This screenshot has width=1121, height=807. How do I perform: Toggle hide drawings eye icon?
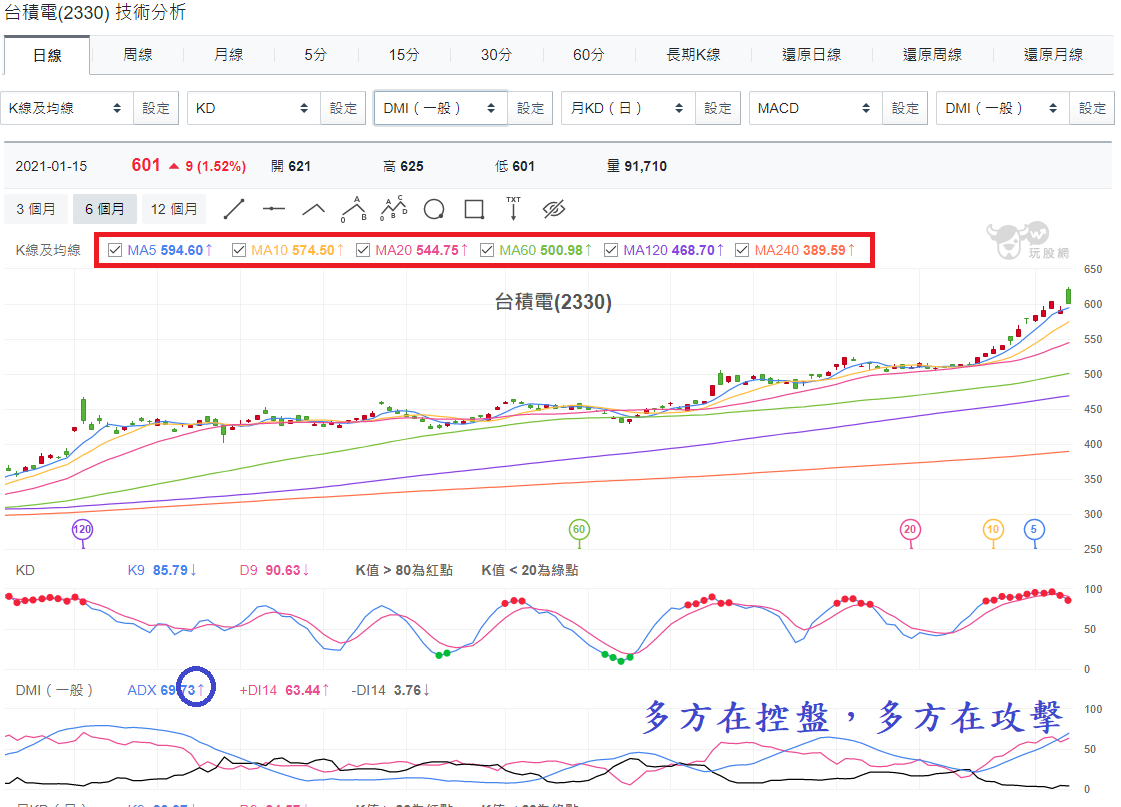click(554, 209)
